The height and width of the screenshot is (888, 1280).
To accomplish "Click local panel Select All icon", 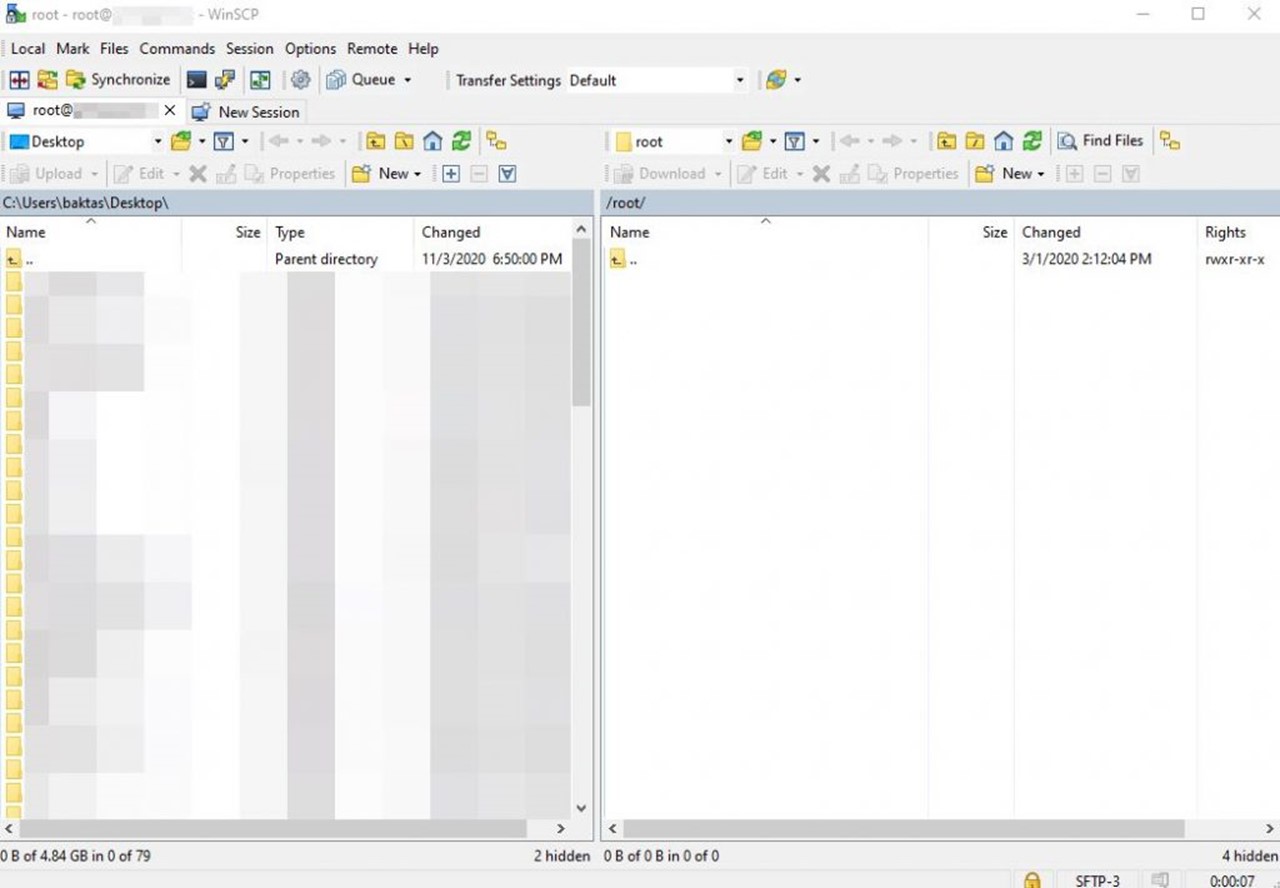I will pos(507,173).
